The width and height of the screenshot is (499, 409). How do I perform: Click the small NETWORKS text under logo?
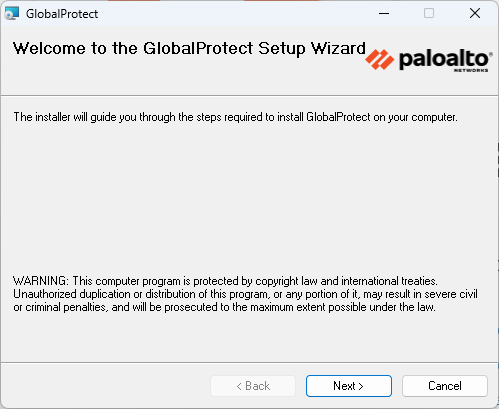coord(471,70)
